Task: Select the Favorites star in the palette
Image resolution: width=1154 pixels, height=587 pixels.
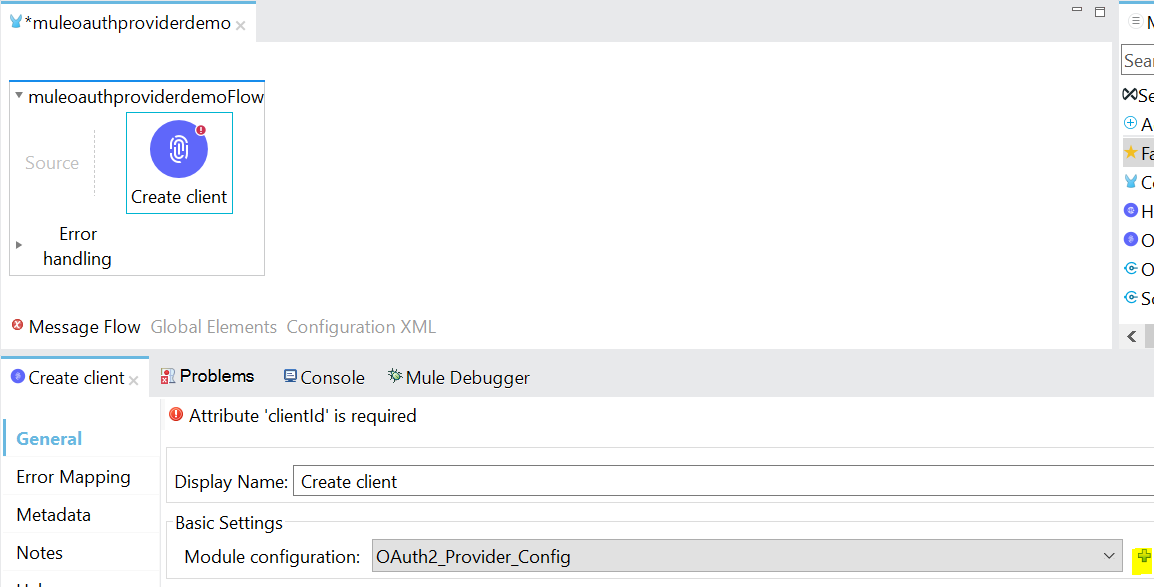Action: (x=1131, y=153)
